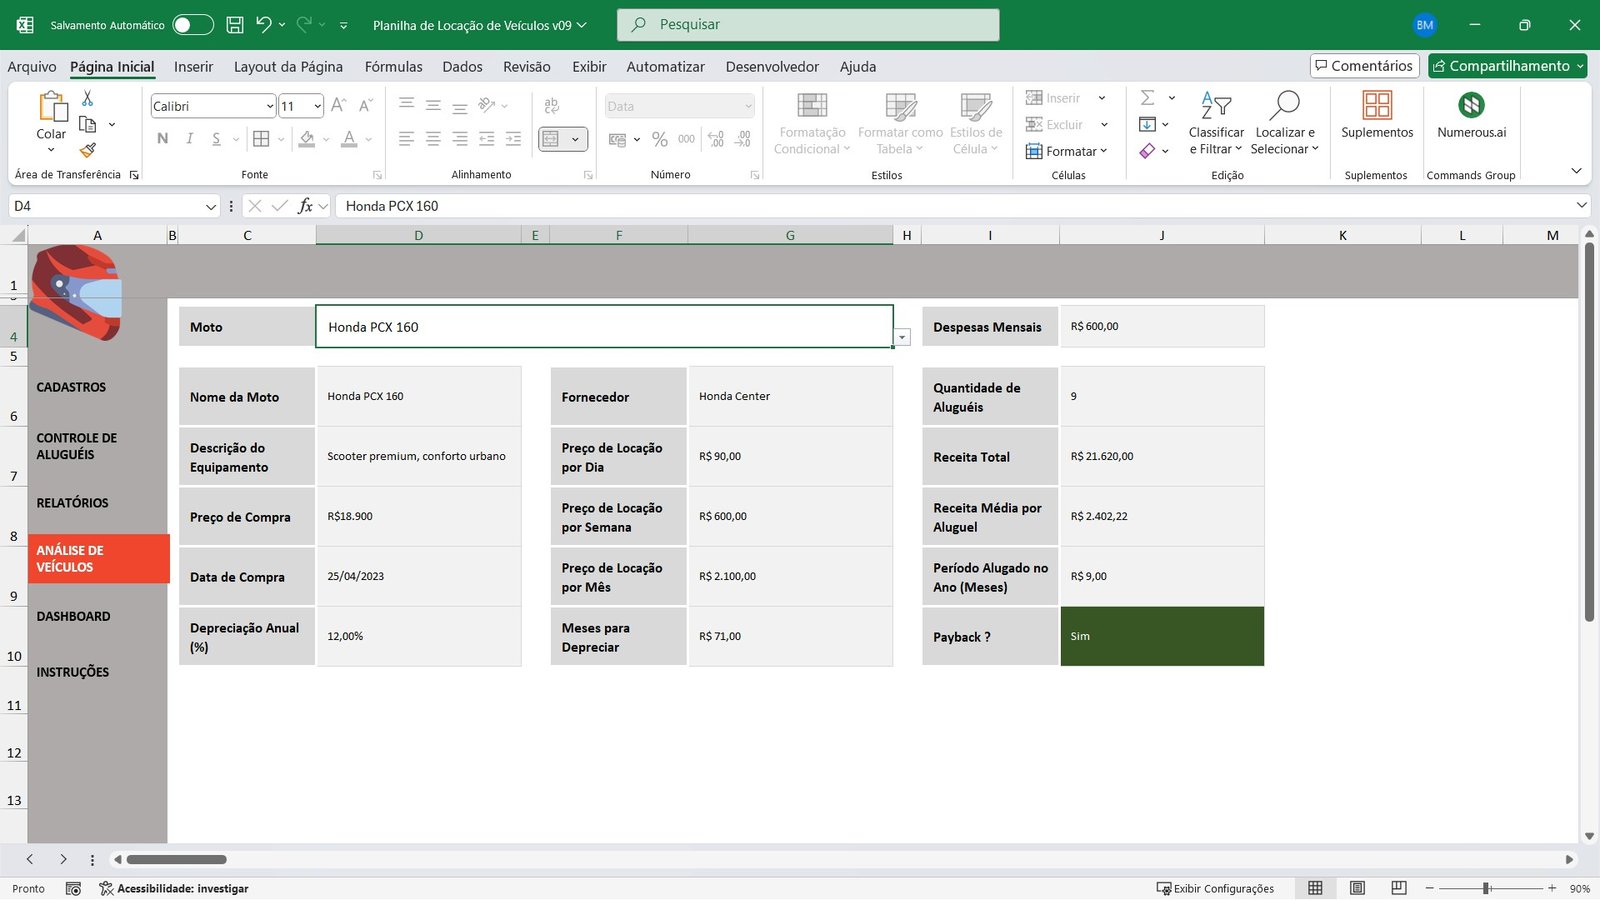1600x900 pixels.
Task: Click the Comentários button
Action: tap(1364, 66)
